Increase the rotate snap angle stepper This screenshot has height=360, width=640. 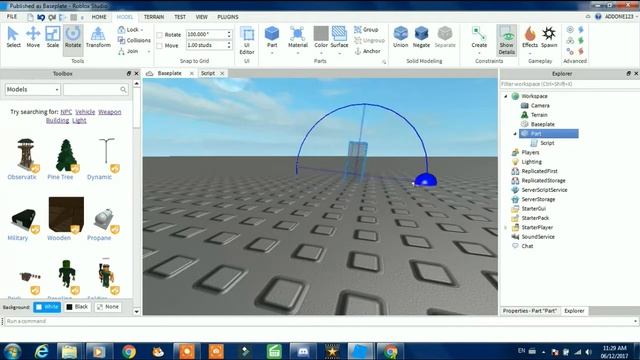coord(229,33)
